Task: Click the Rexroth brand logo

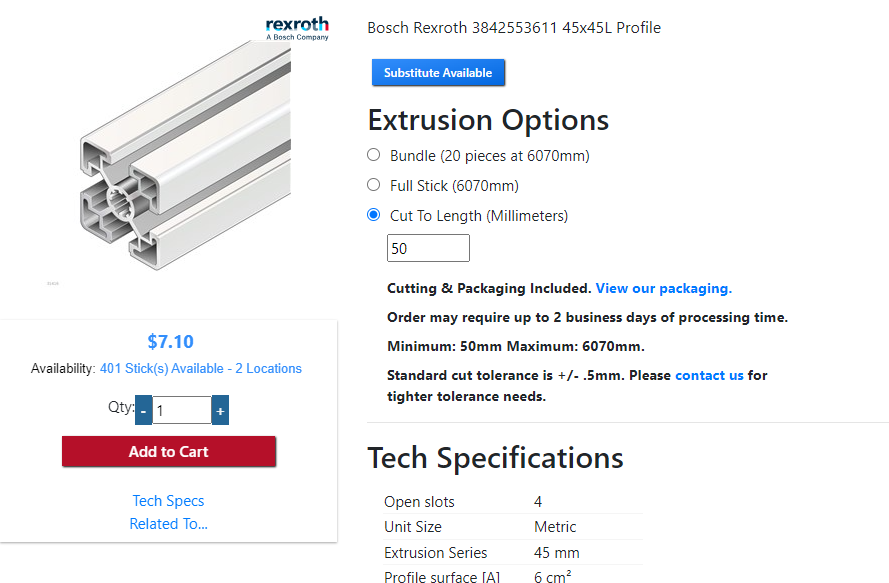Action: click(297, 28)
